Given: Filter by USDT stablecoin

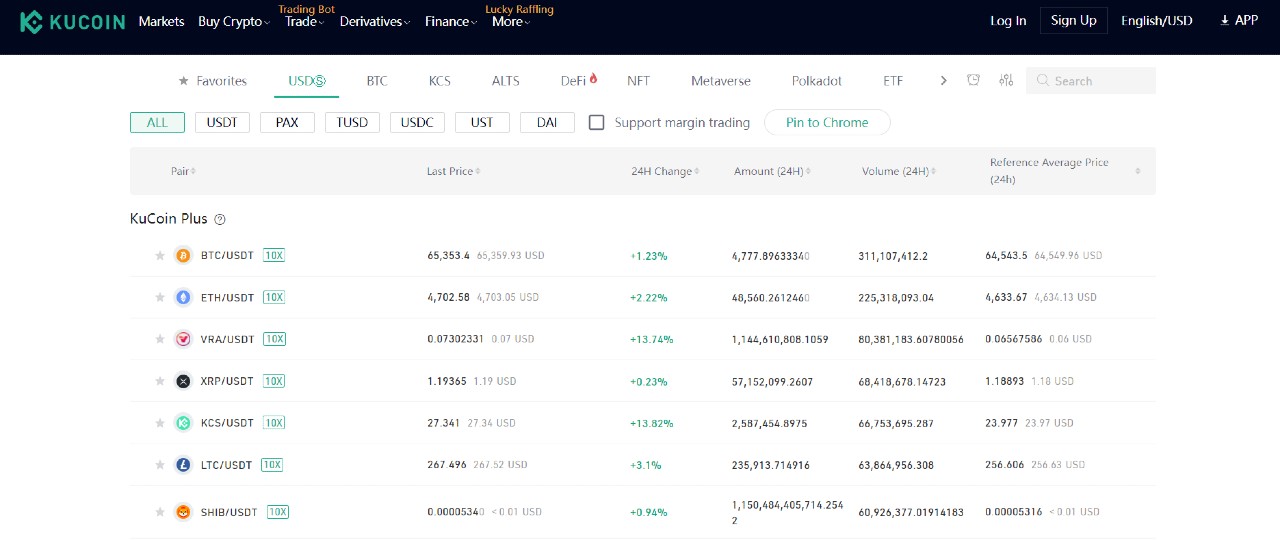Looking at the screenshot, I should coord(222,123).
